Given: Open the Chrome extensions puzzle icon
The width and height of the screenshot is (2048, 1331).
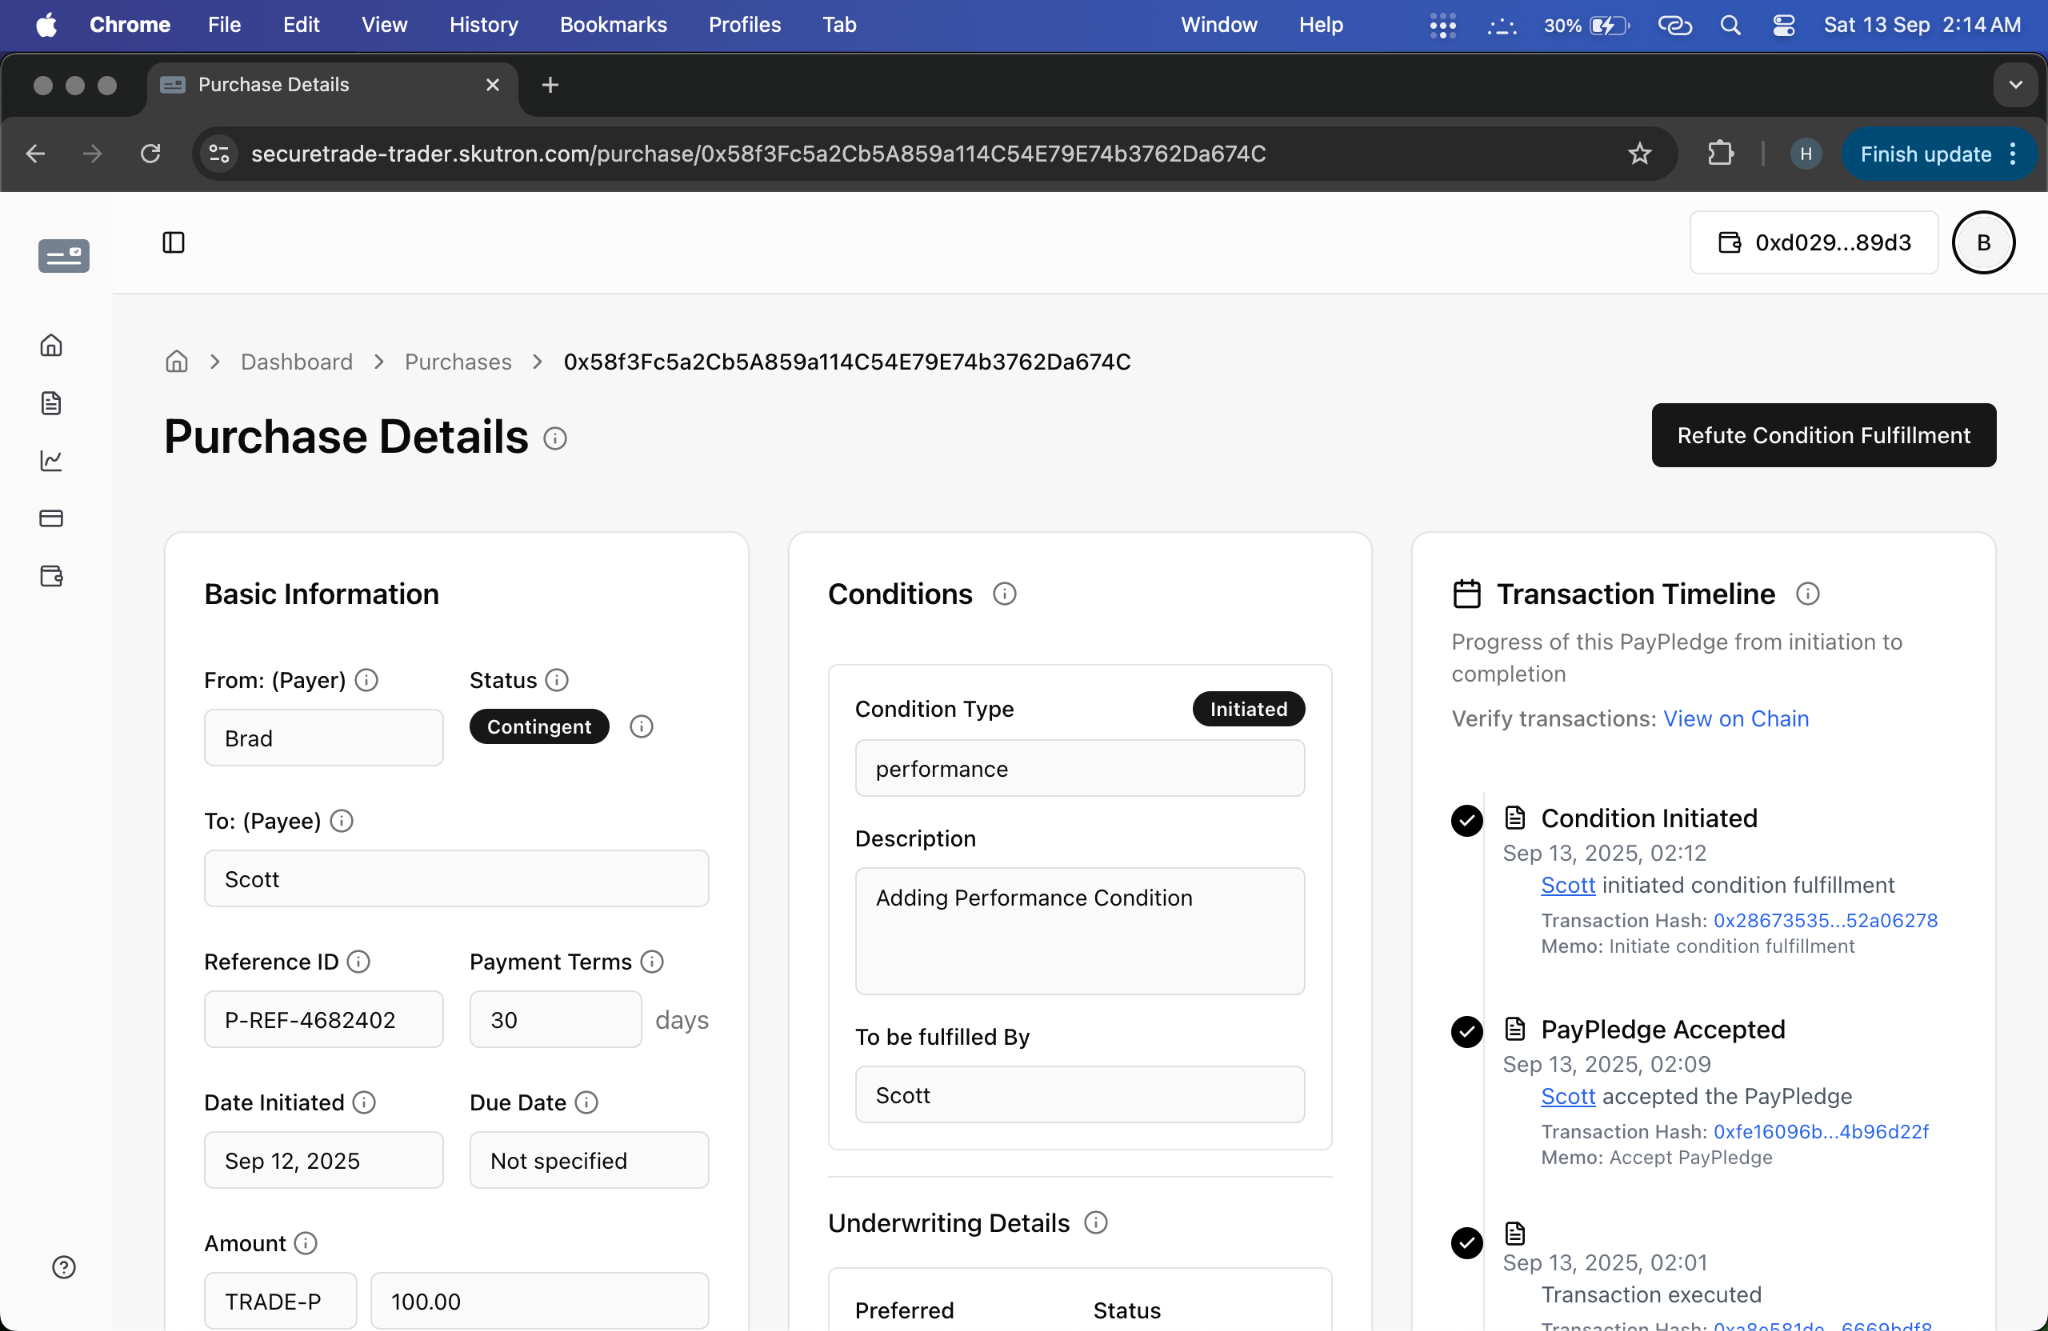Looking at the screenshot, I should (x=1720, y=154).
